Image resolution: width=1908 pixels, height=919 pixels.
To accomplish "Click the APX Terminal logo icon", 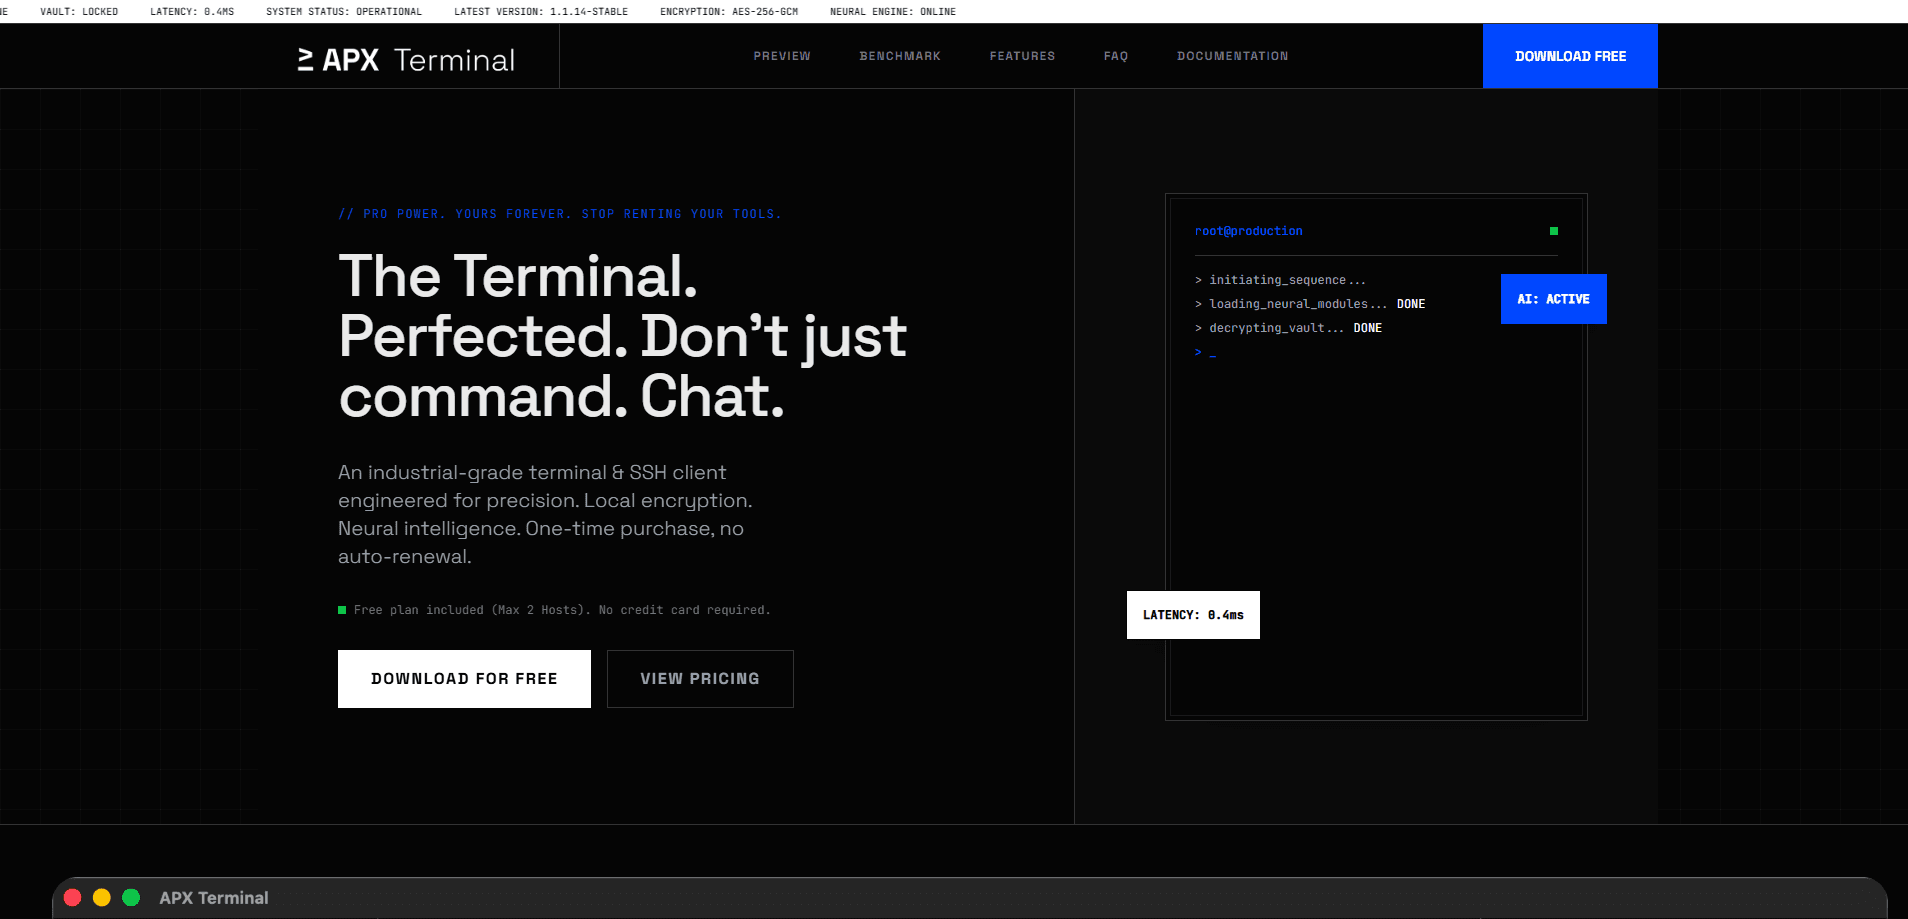I will click(x=306, y=60).
